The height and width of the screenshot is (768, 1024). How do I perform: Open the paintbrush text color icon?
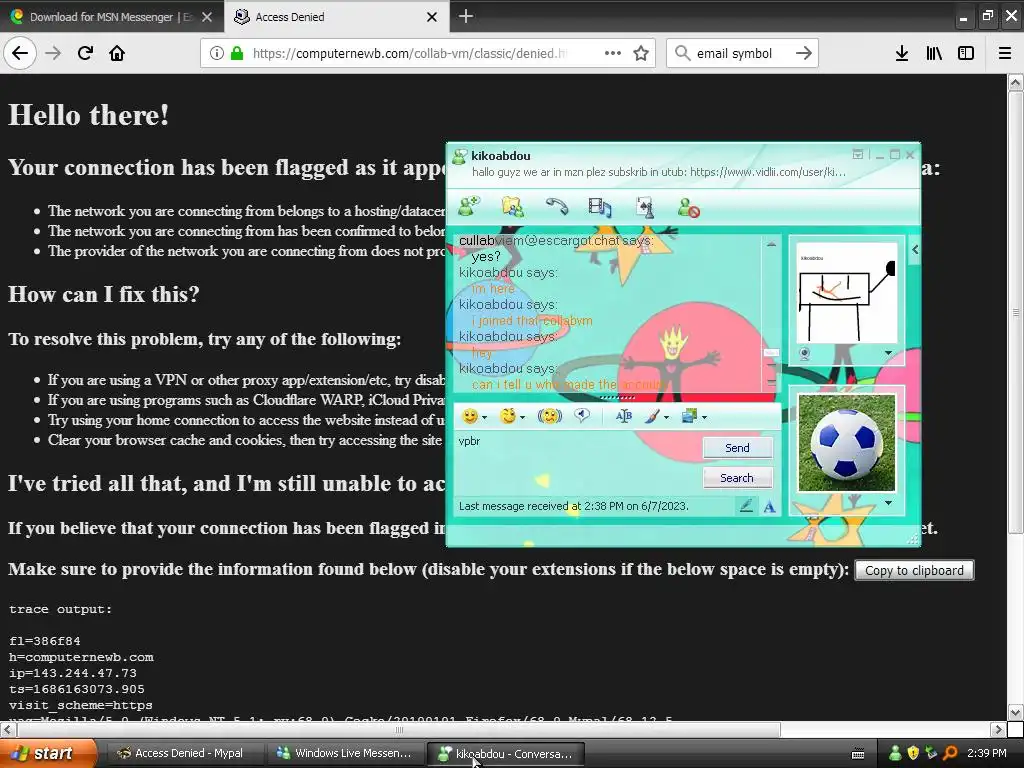coord(652,416)
